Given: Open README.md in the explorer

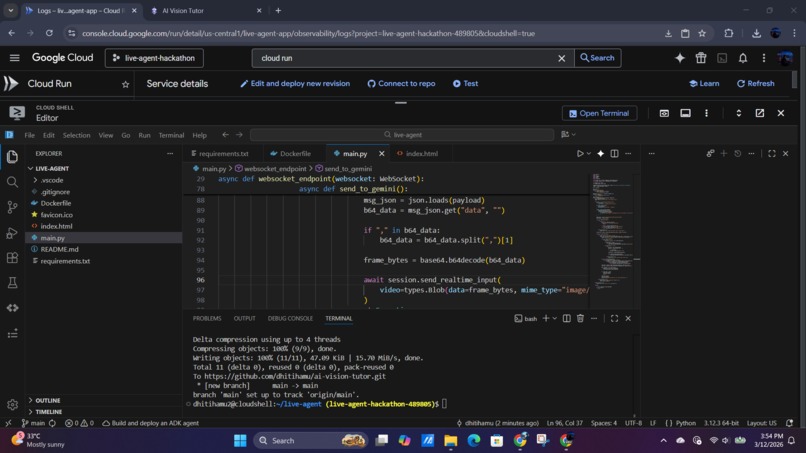Looking at the screenshot, I should pos(59,249).
